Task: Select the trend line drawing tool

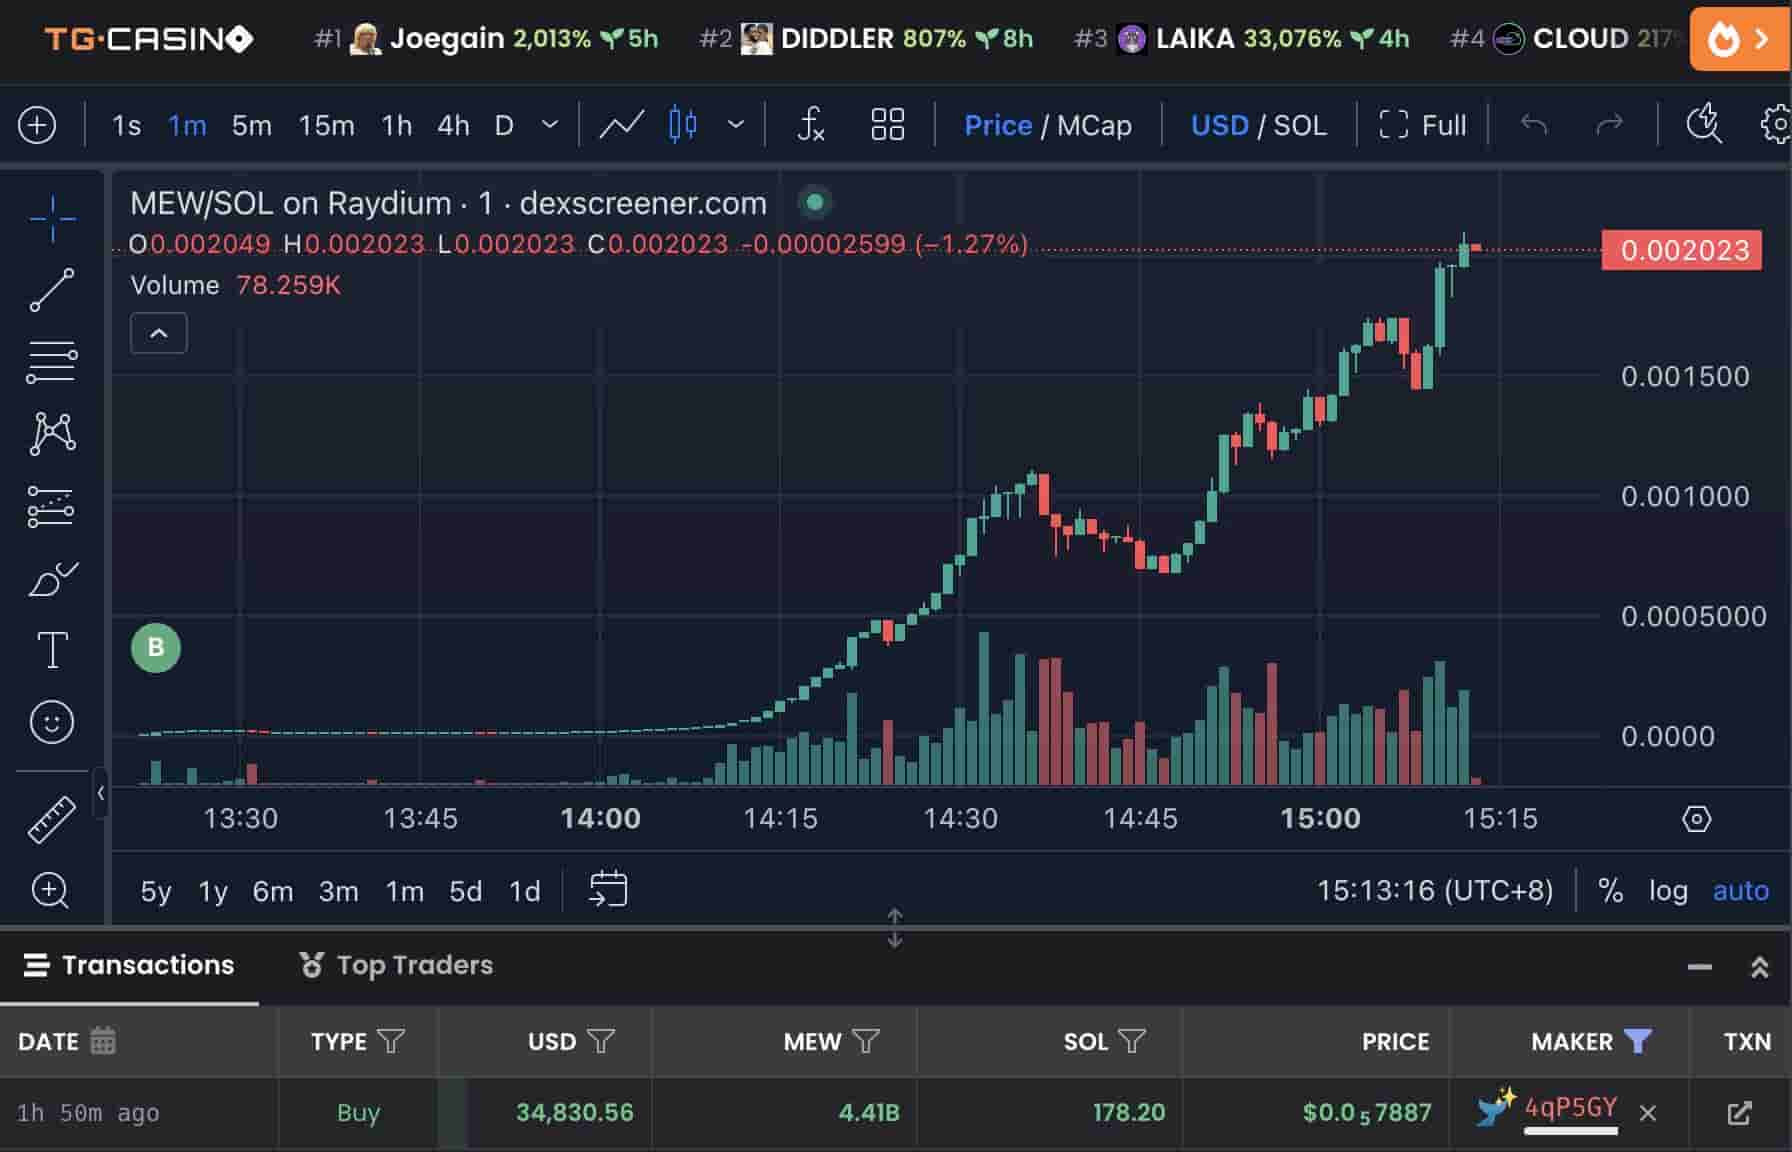Action: click(53, 290)
